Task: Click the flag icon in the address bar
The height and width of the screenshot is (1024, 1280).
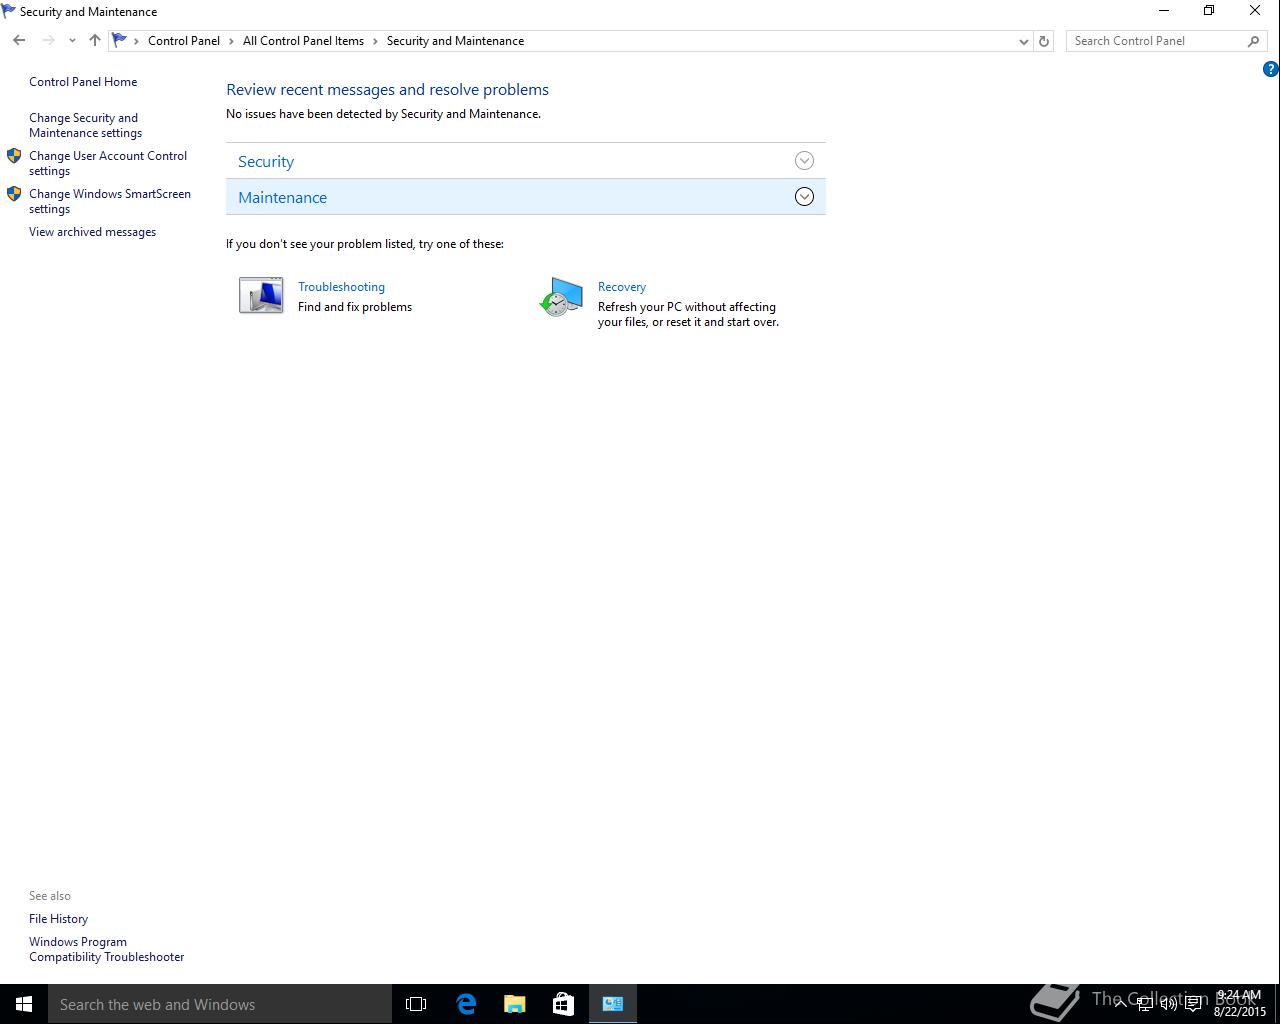Action: (119, 41)
